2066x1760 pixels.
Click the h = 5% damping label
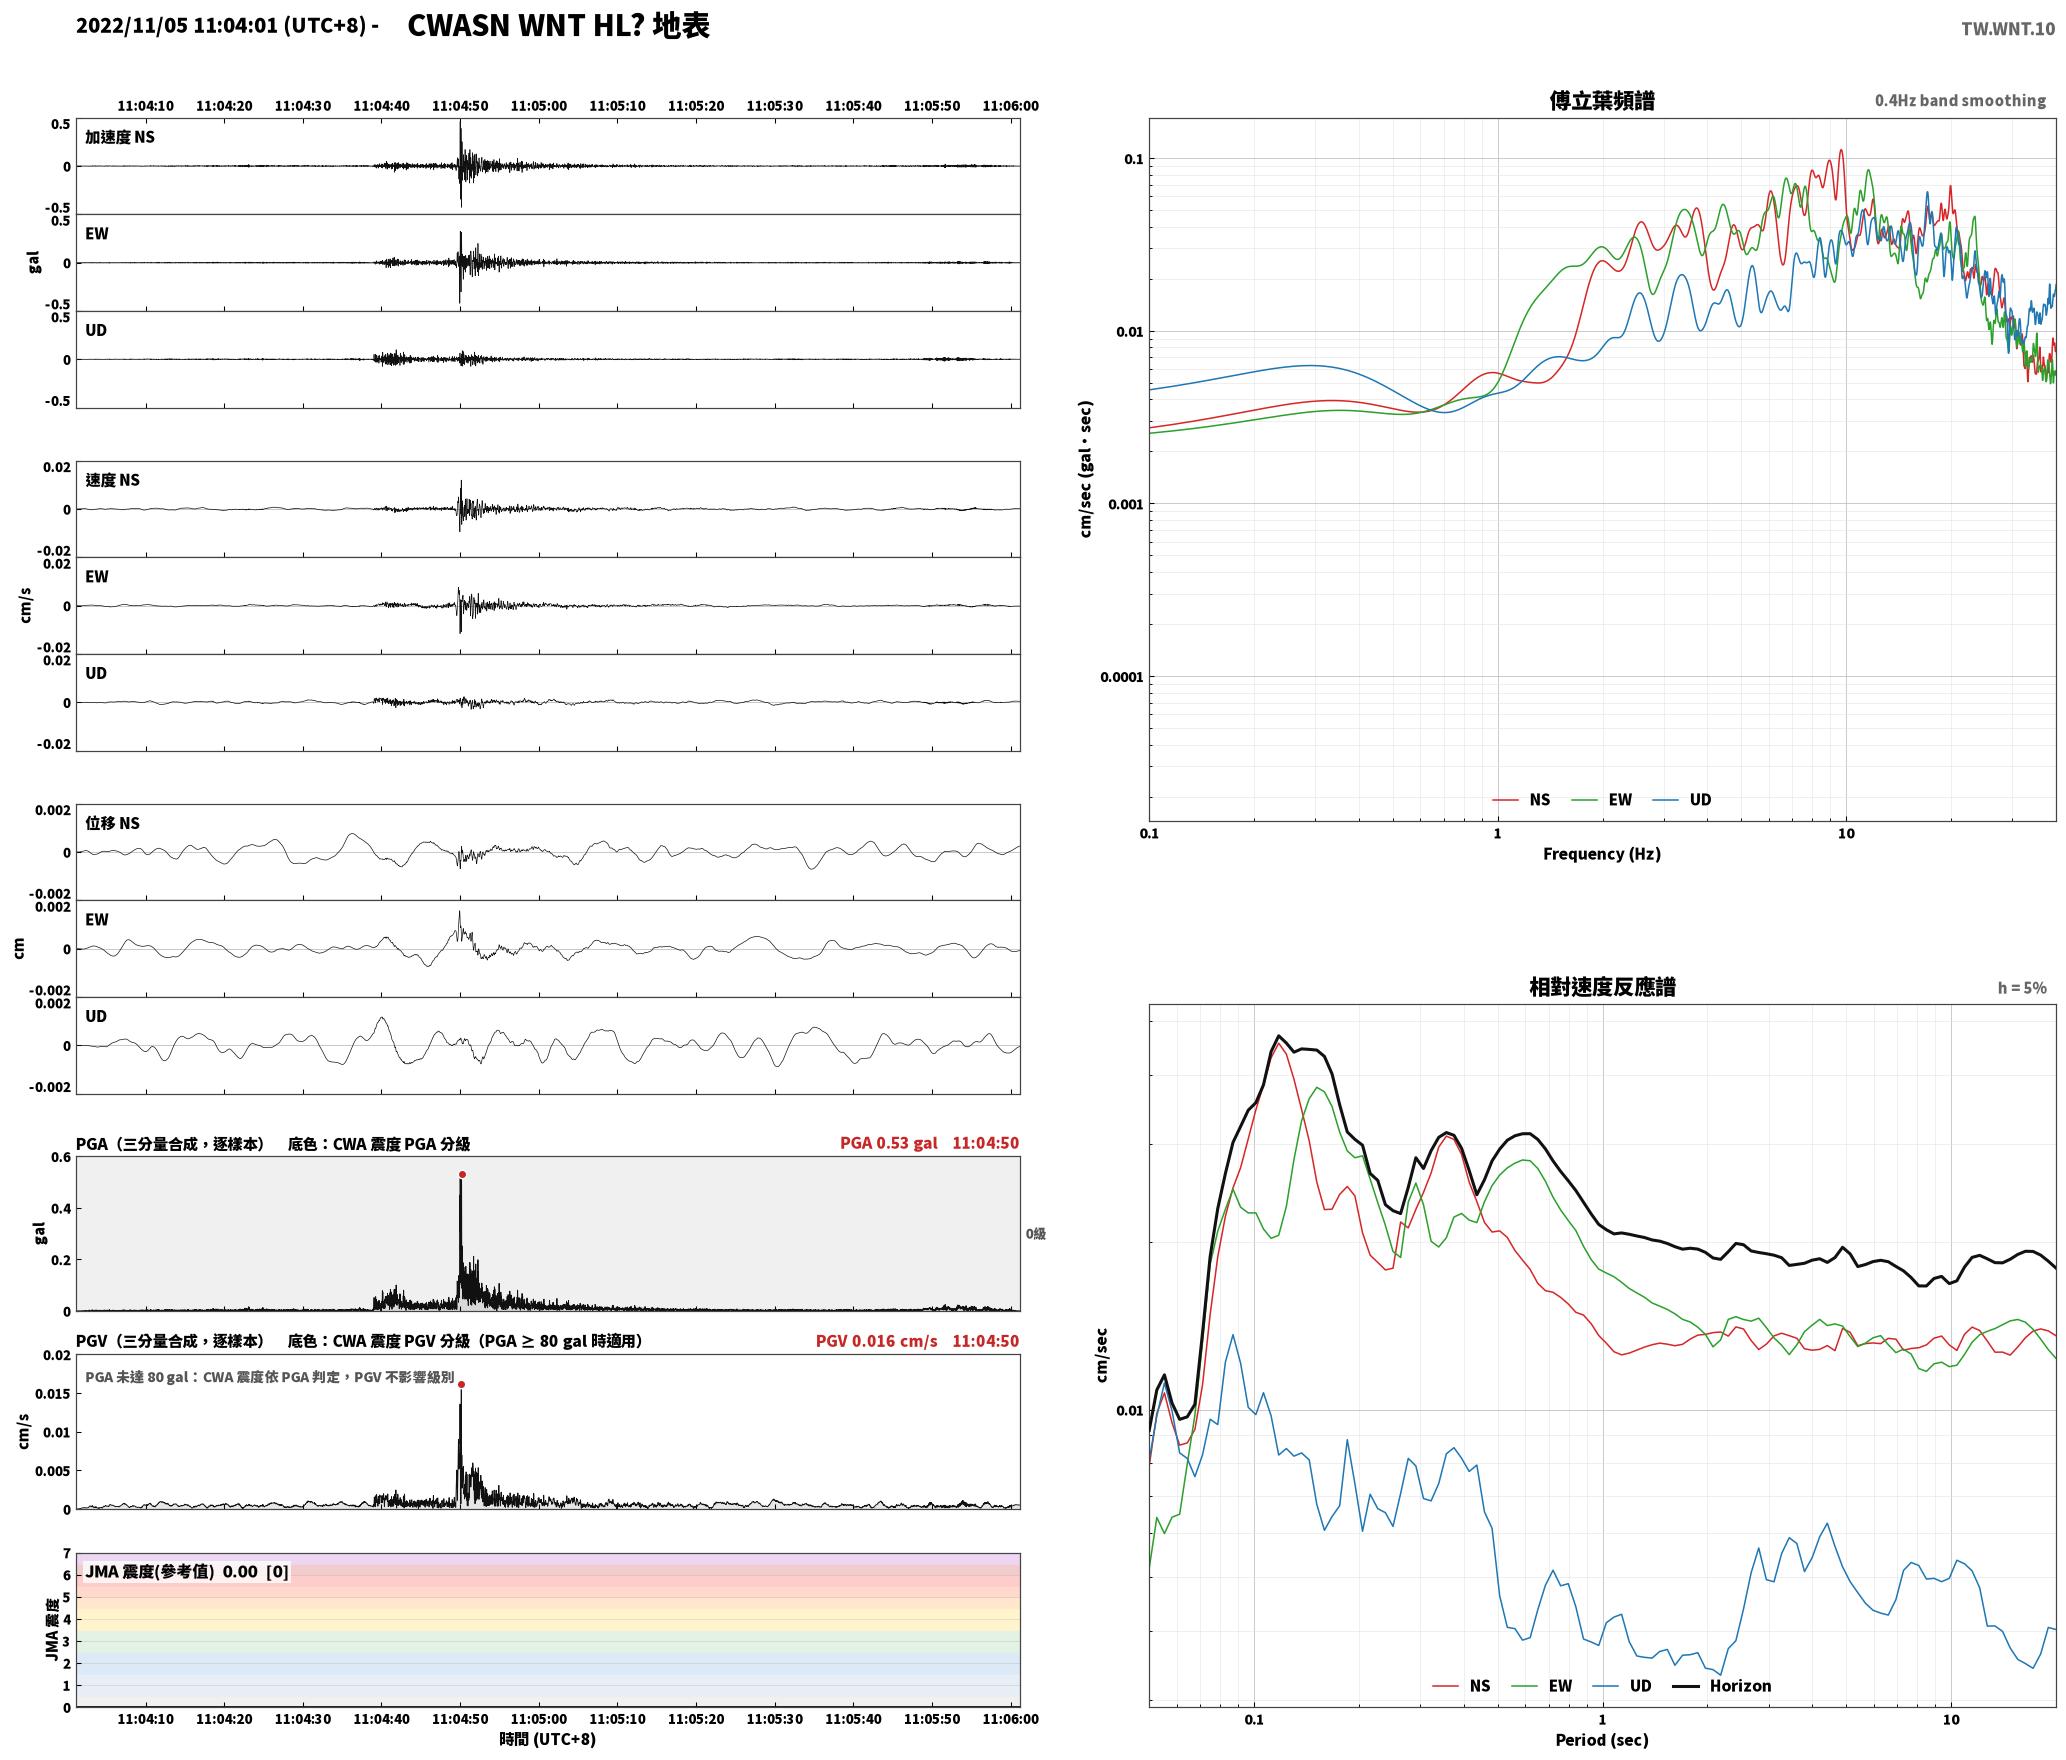pyautogui.click(x=2022, y=987)
